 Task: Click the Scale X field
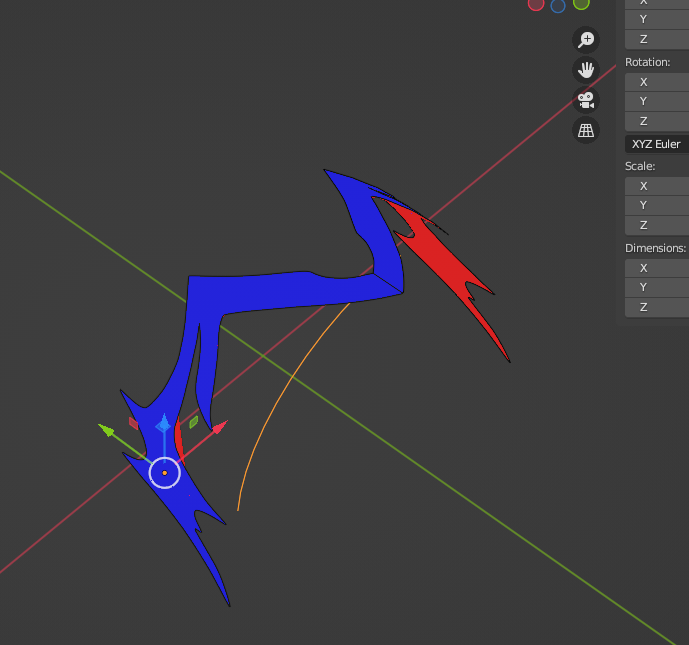657,186
